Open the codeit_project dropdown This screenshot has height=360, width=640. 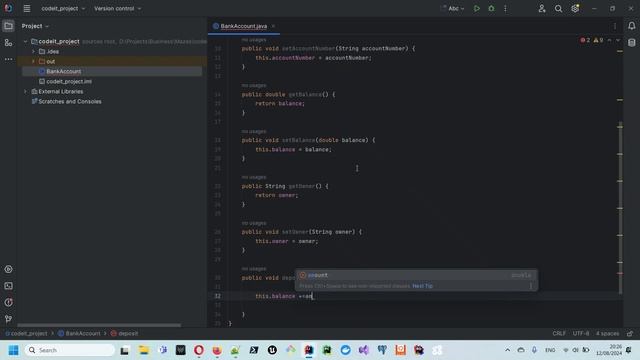click(x=63, y=9)
